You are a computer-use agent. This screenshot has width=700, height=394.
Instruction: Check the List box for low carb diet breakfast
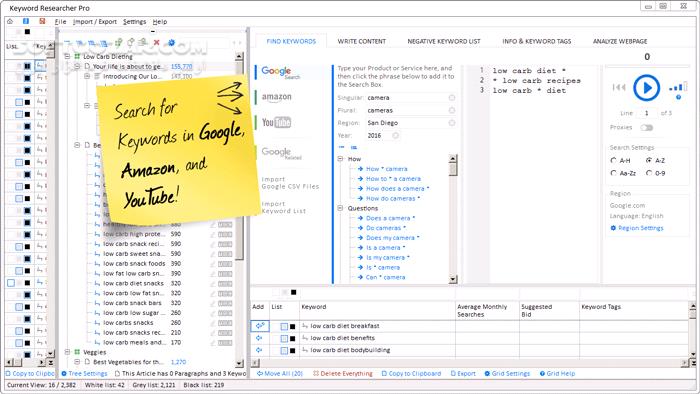click(284, 327)
